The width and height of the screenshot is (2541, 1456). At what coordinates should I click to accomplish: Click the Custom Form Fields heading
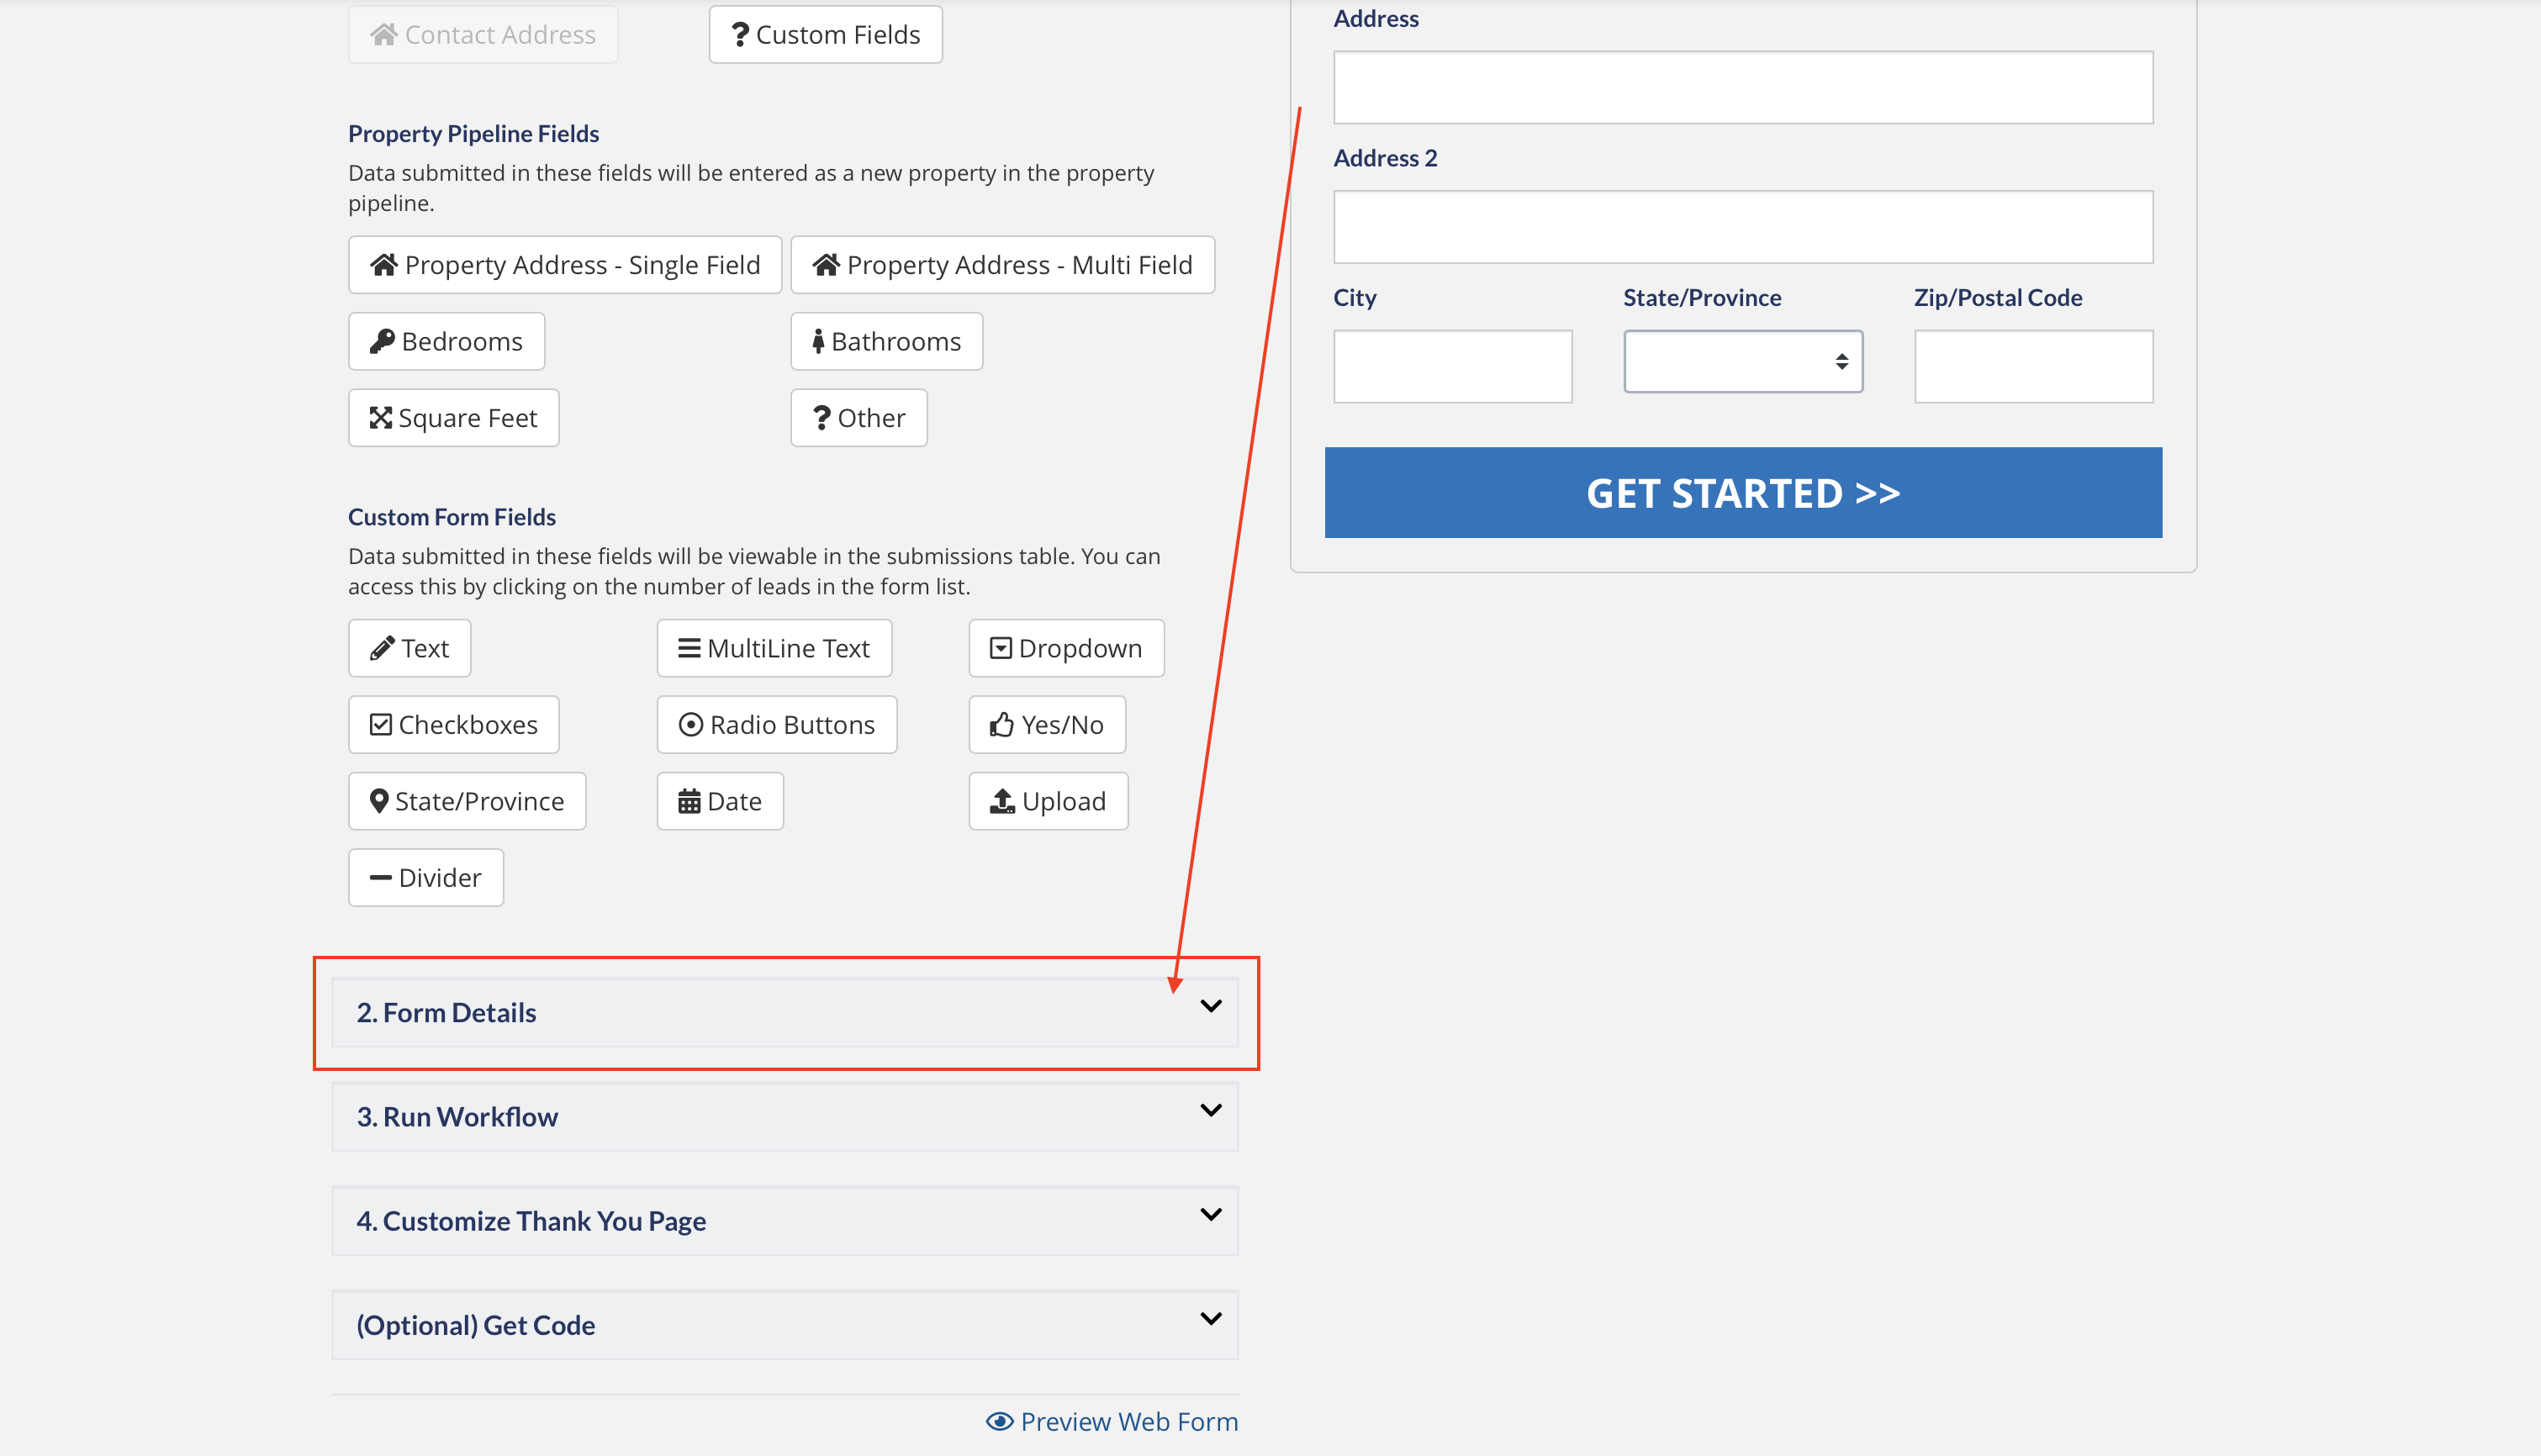point(452,517)
